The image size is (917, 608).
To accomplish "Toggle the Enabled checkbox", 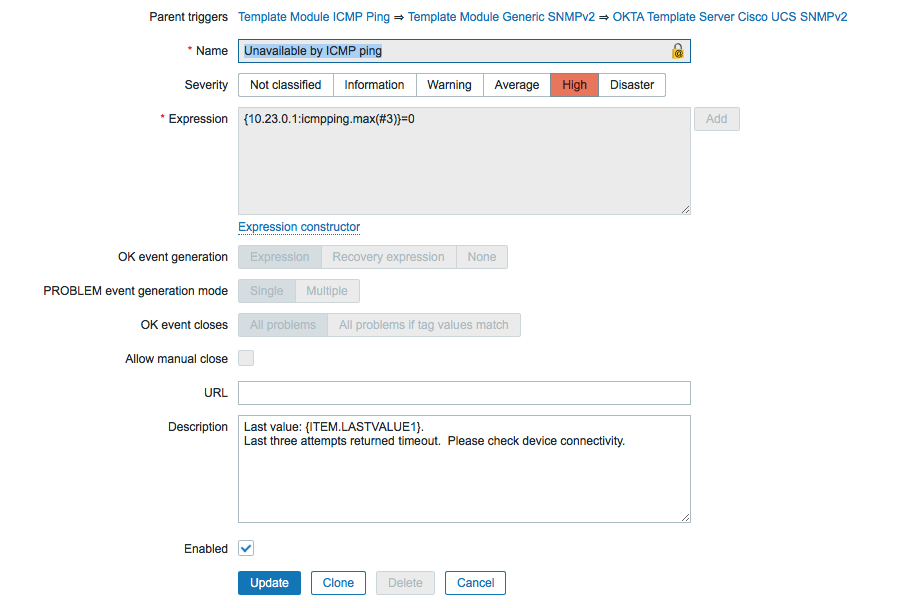I will point(246,548).
